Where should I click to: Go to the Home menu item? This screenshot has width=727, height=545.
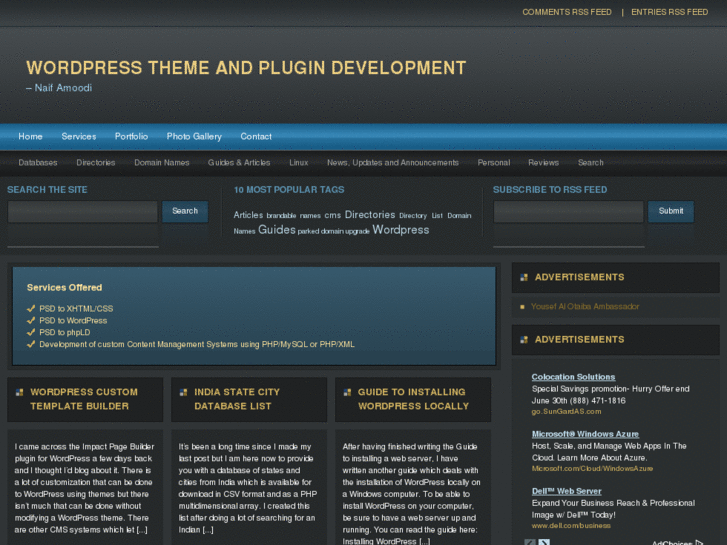(31, 136)
